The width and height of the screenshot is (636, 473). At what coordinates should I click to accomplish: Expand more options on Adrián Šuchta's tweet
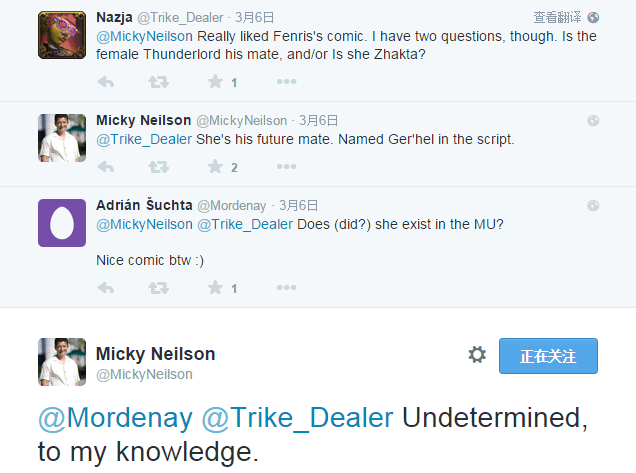click(286, 288)
